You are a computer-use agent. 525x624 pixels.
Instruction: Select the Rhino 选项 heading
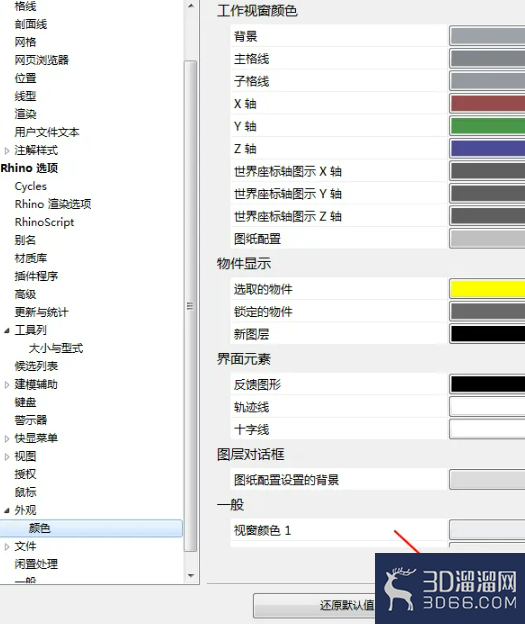(x=29, y=168)
